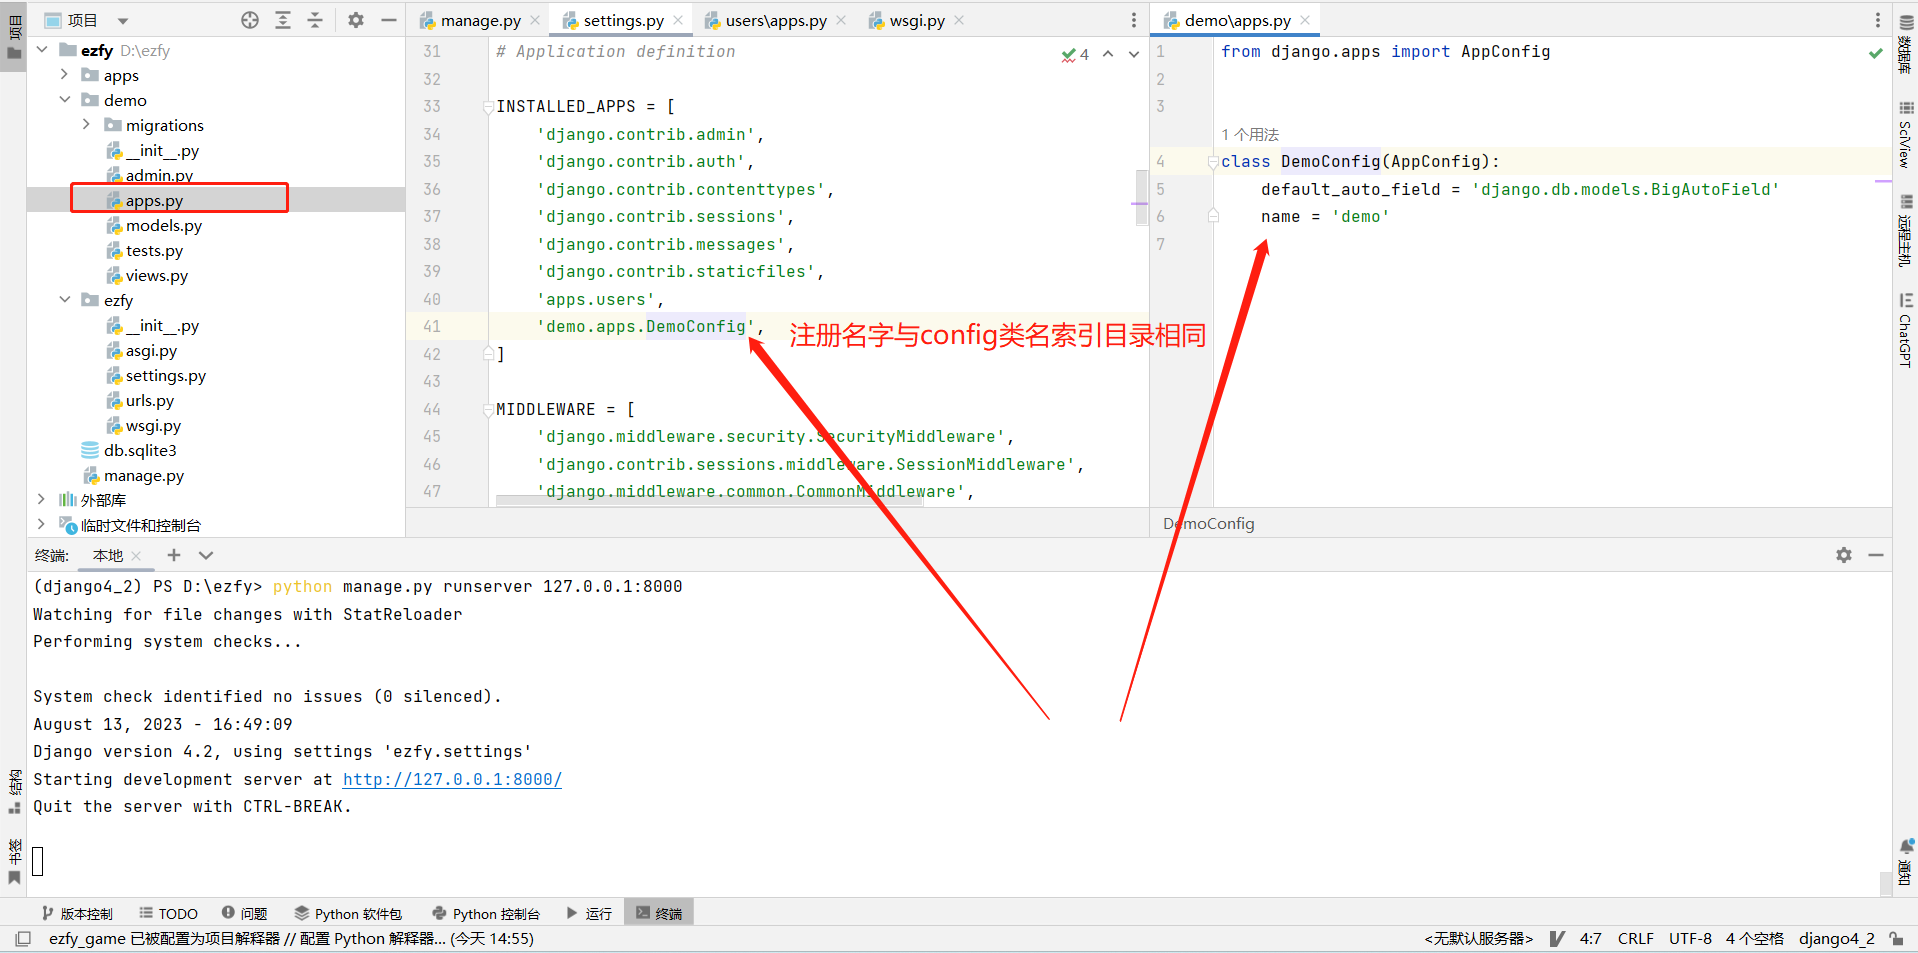Viewport: 1918px width, 953px height.
Task: Hide the terminal panel
Action: coord(1876,555)
